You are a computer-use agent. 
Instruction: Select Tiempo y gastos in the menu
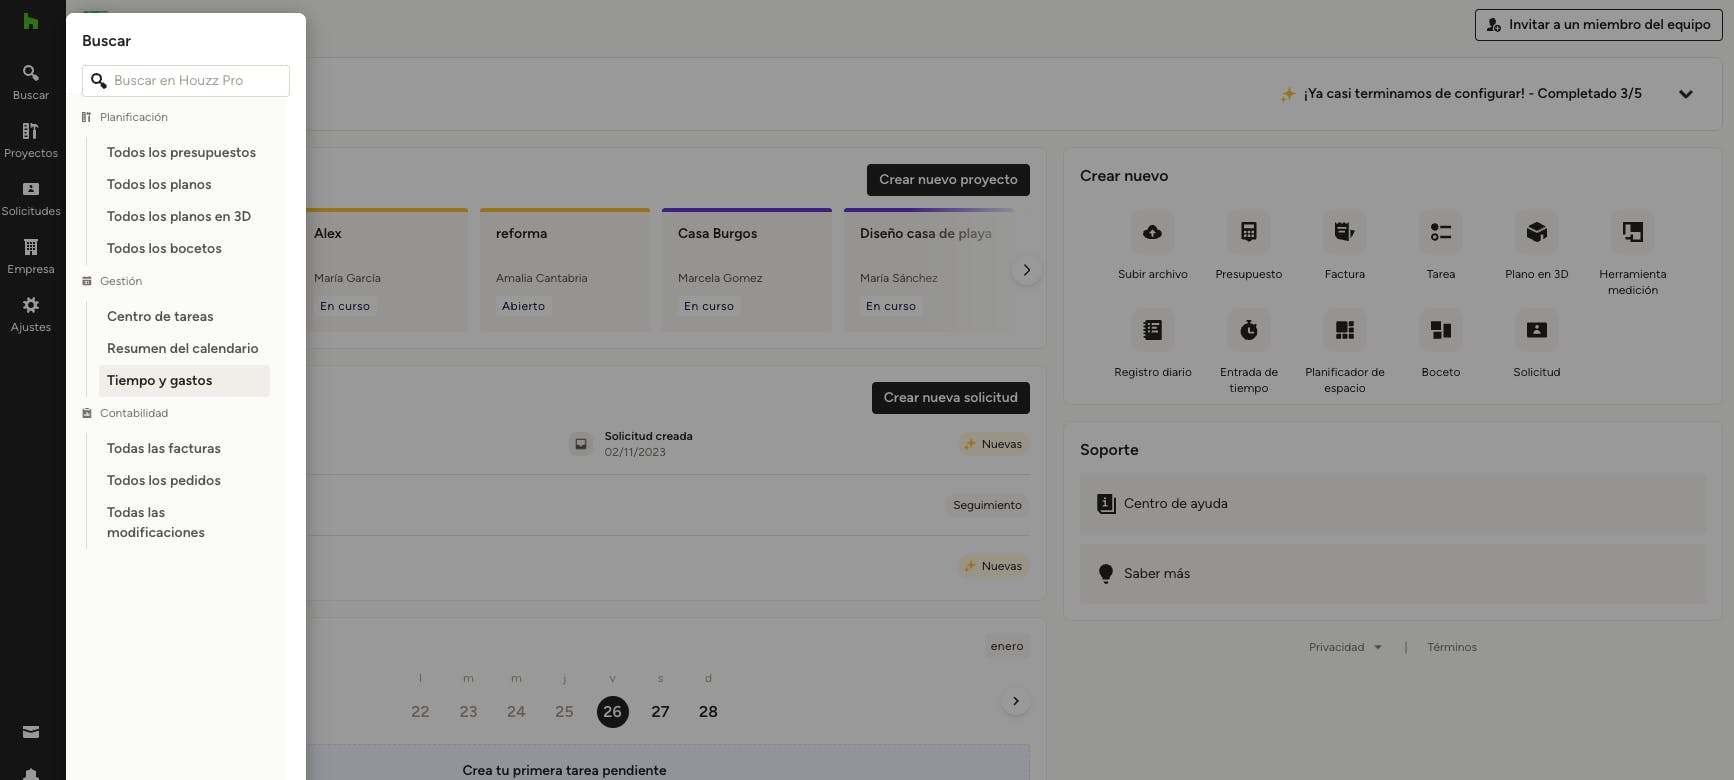coord(160,381)
